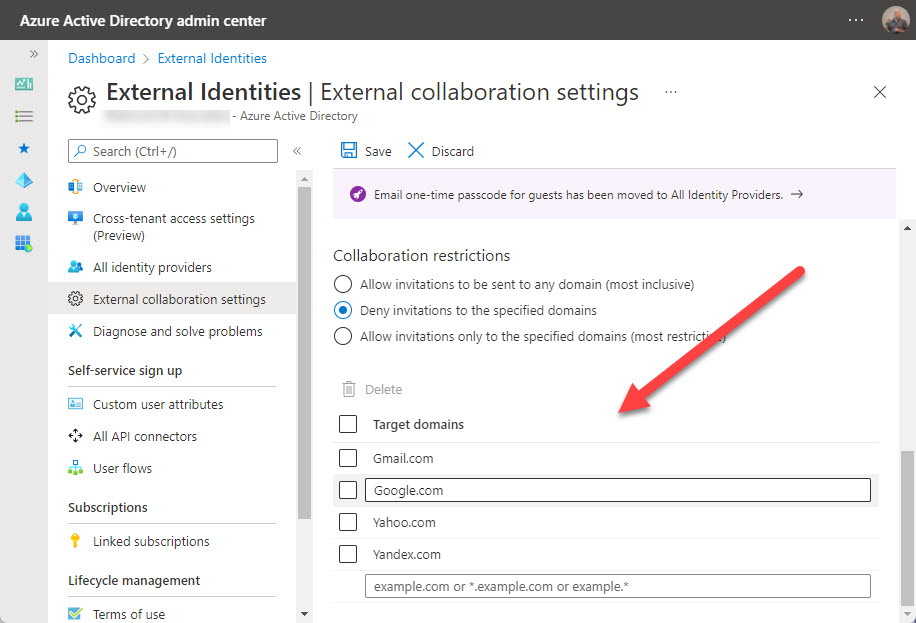Open more options beside the page title
This screenshot has height=623, width=916.
(671, 92)
